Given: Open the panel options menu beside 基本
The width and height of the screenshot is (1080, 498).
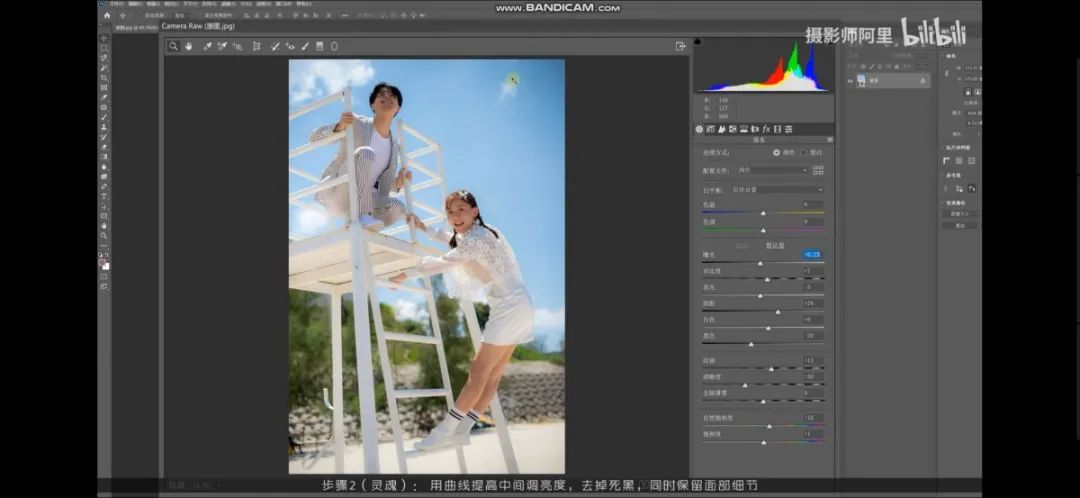Looking at the screenshot, I should click(x=829, y=140).
